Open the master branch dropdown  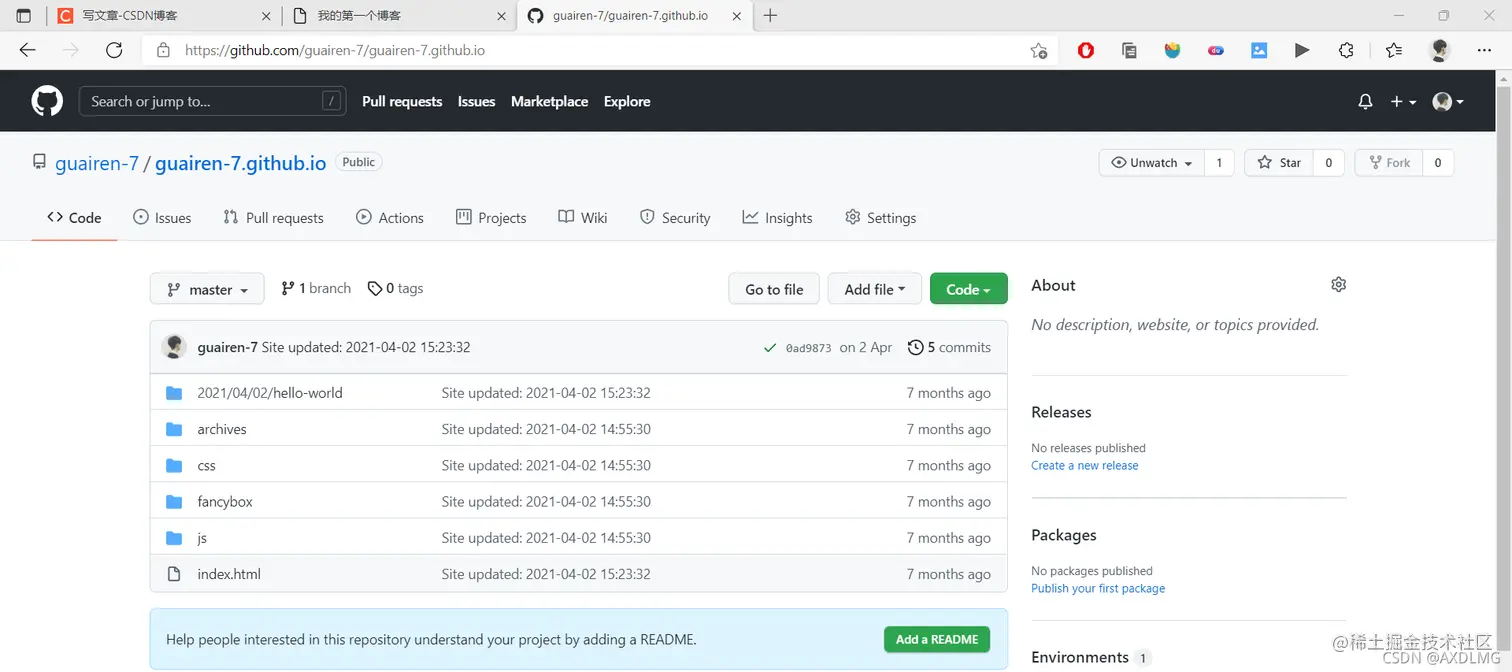(x=207, y=289)
